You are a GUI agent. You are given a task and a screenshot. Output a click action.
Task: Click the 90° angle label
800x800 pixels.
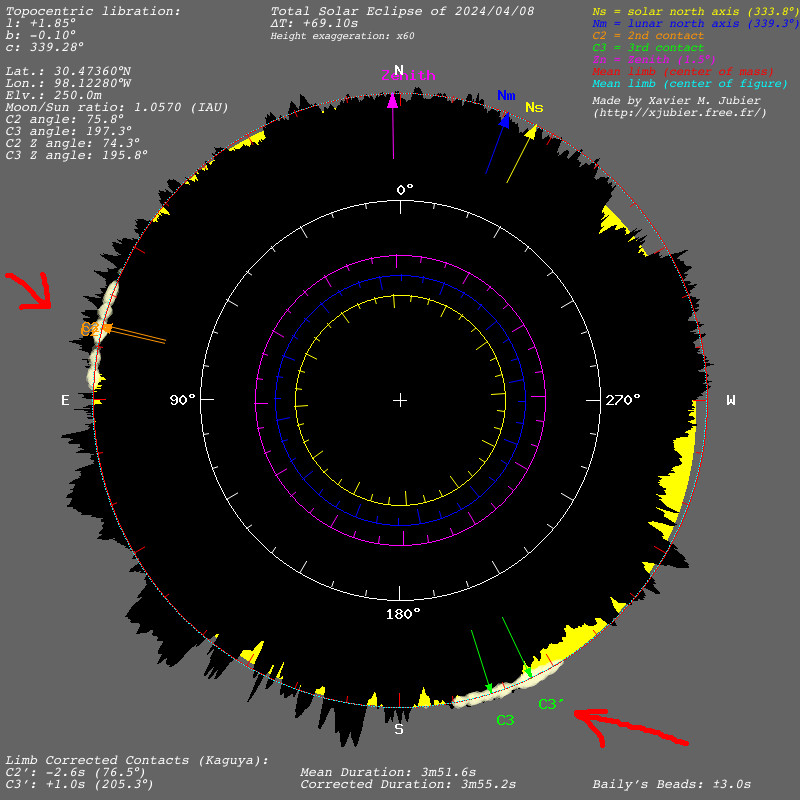coord(182,400)
